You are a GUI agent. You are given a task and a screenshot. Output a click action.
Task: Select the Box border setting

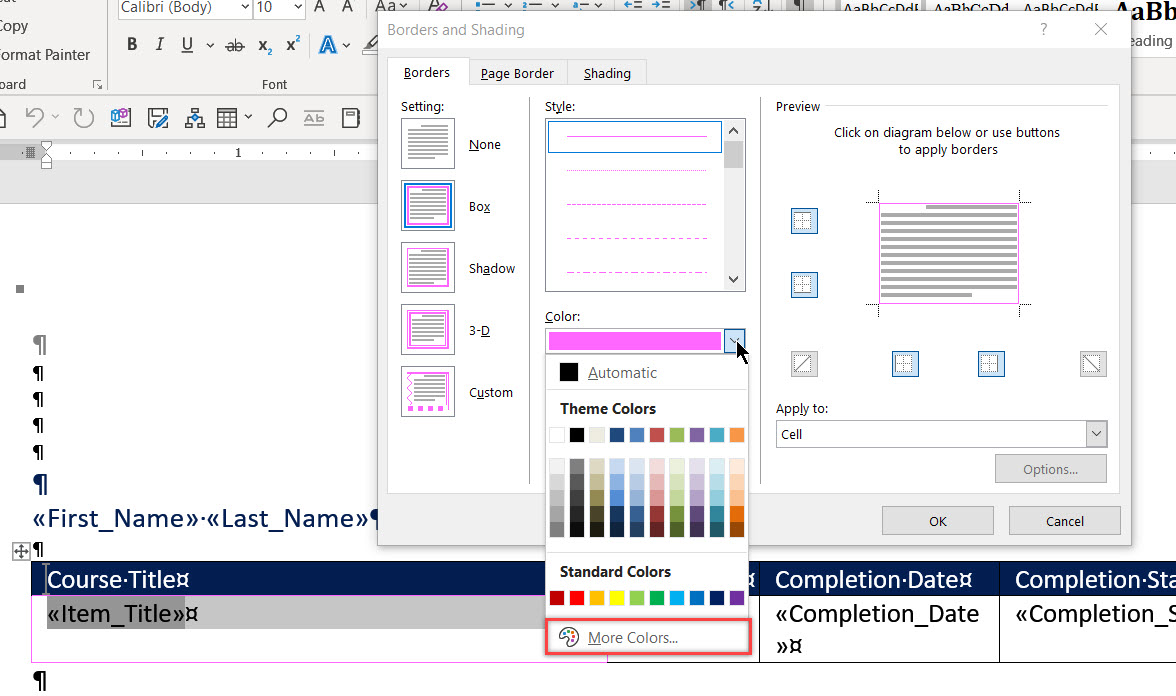pyautogui.click(x=428, y=206)
